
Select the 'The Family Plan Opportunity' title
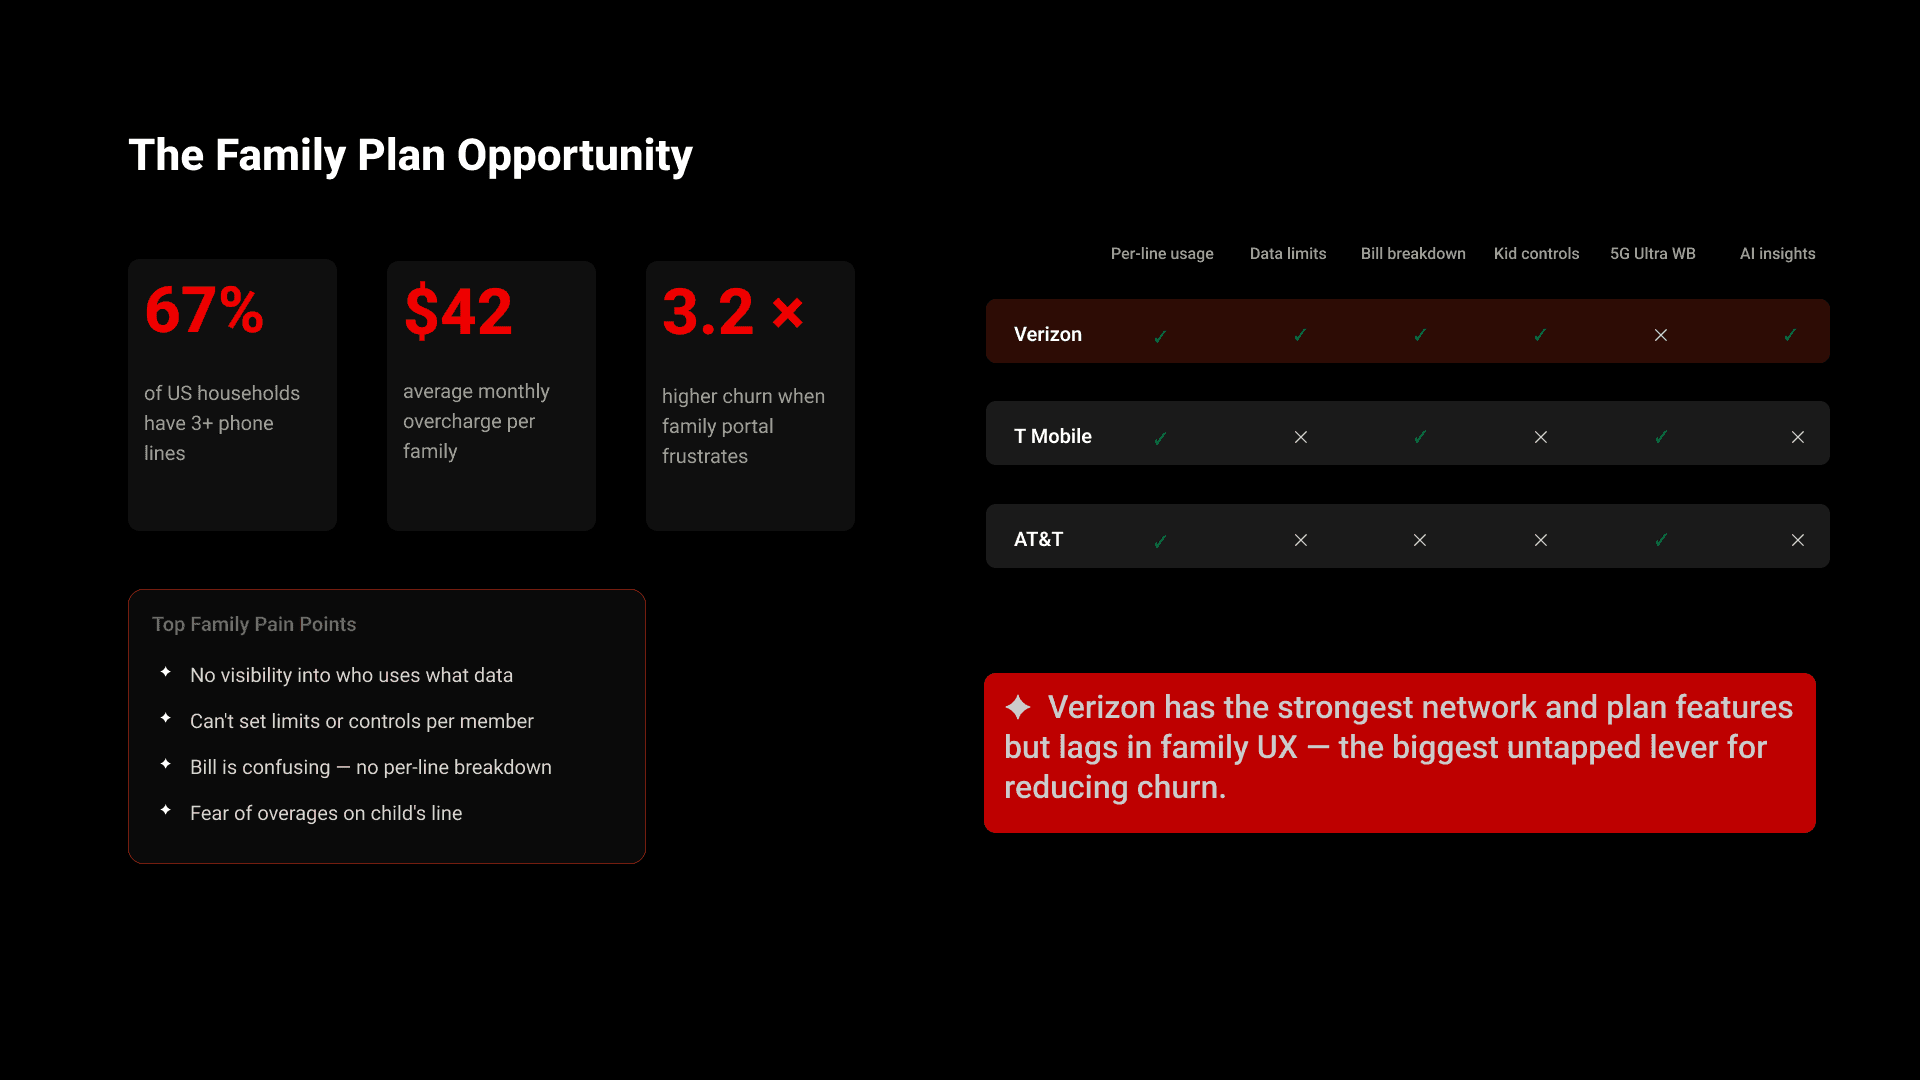pos(410,156)
